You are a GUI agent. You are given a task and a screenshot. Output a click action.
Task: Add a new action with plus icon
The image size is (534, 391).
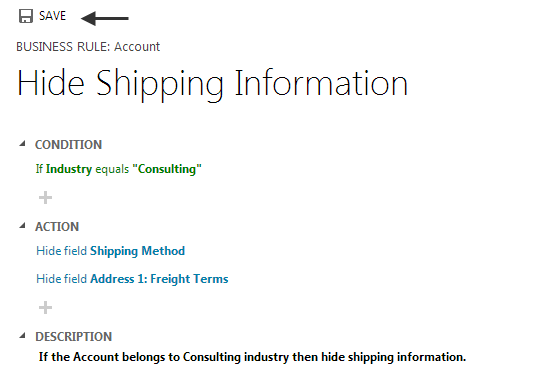[x=45, y=308]
